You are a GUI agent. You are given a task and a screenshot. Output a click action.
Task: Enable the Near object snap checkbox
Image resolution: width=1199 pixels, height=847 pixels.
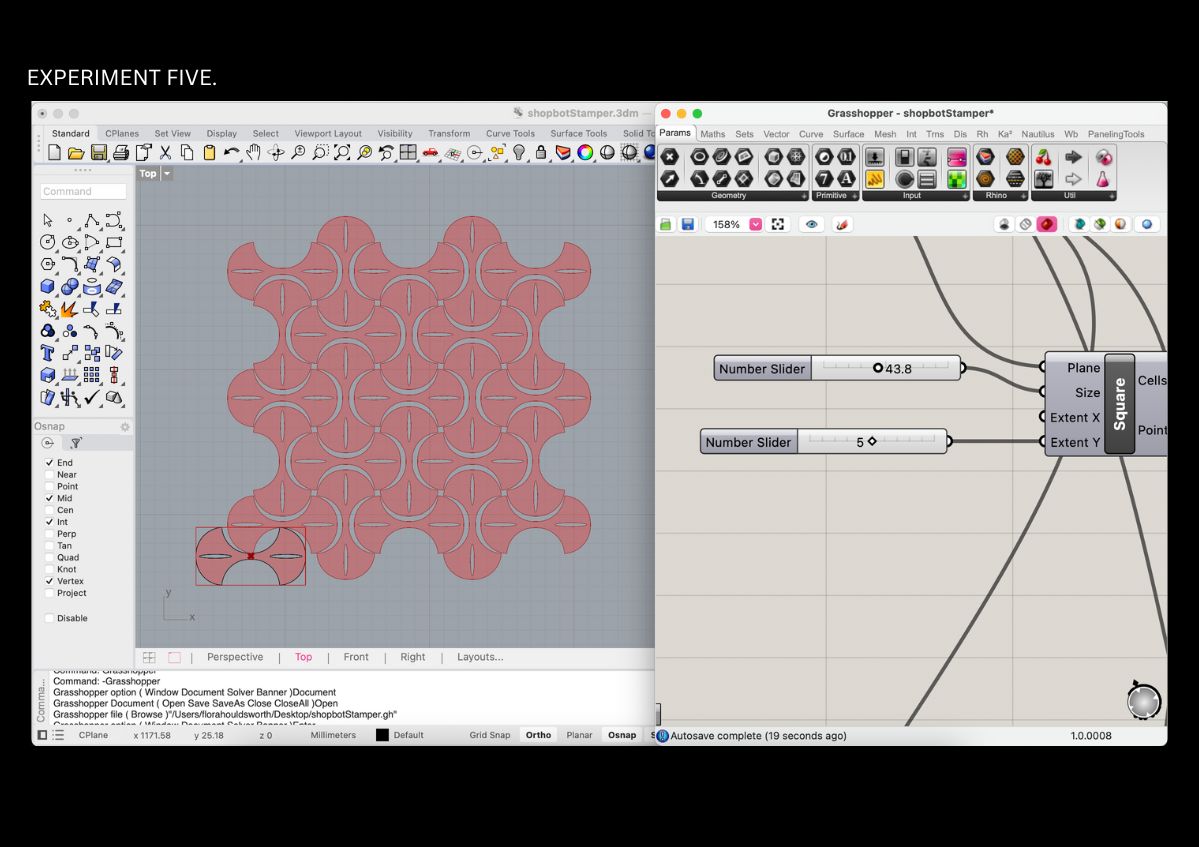(50, 475)
